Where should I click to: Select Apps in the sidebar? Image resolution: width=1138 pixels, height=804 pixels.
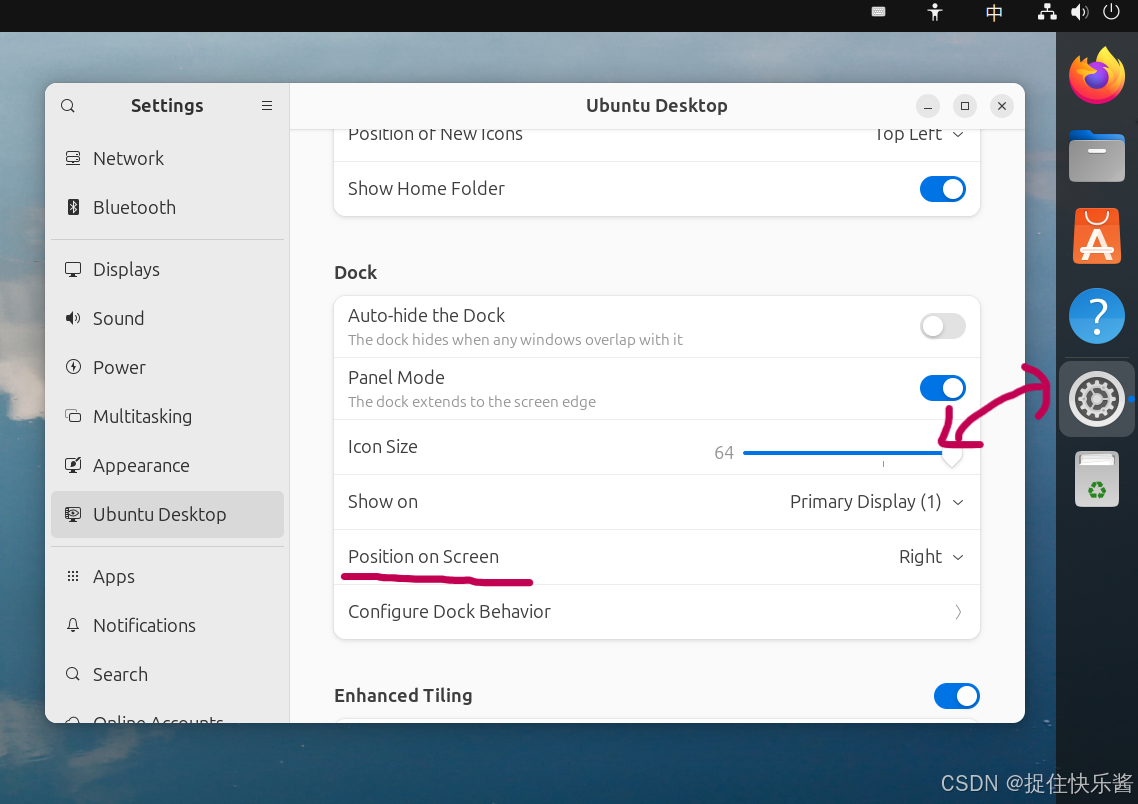tap(167, 576)
